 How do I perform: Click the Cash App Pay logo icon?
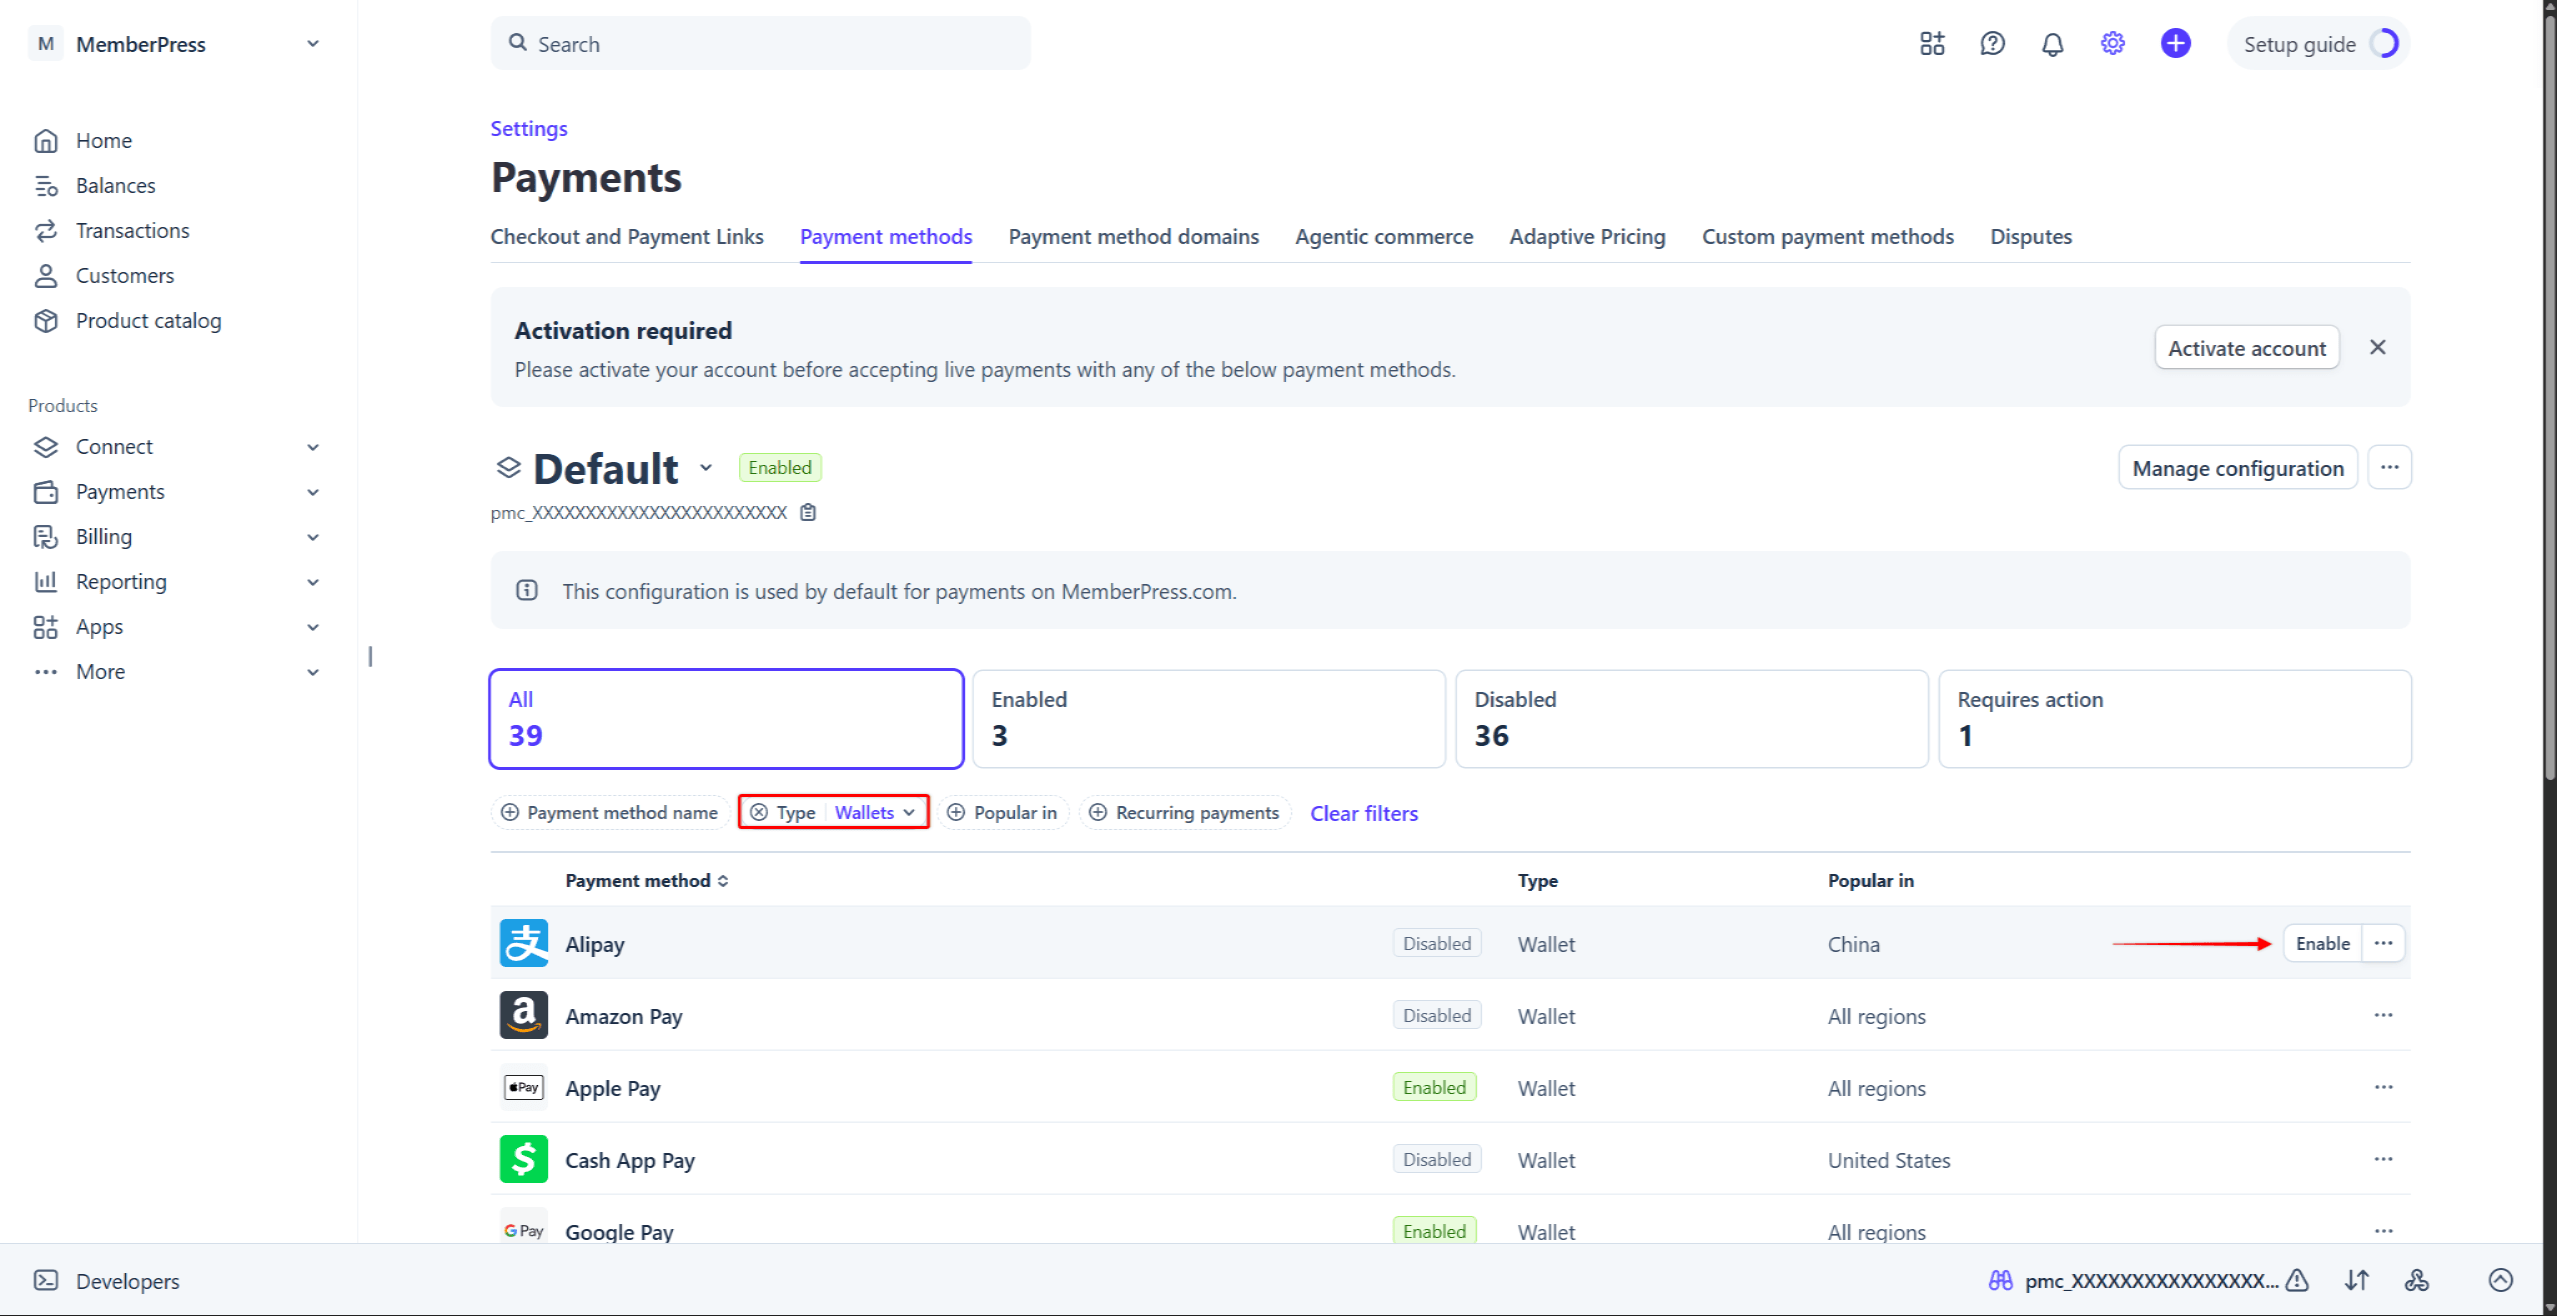pyautogui.click(x=524, y=1159)
